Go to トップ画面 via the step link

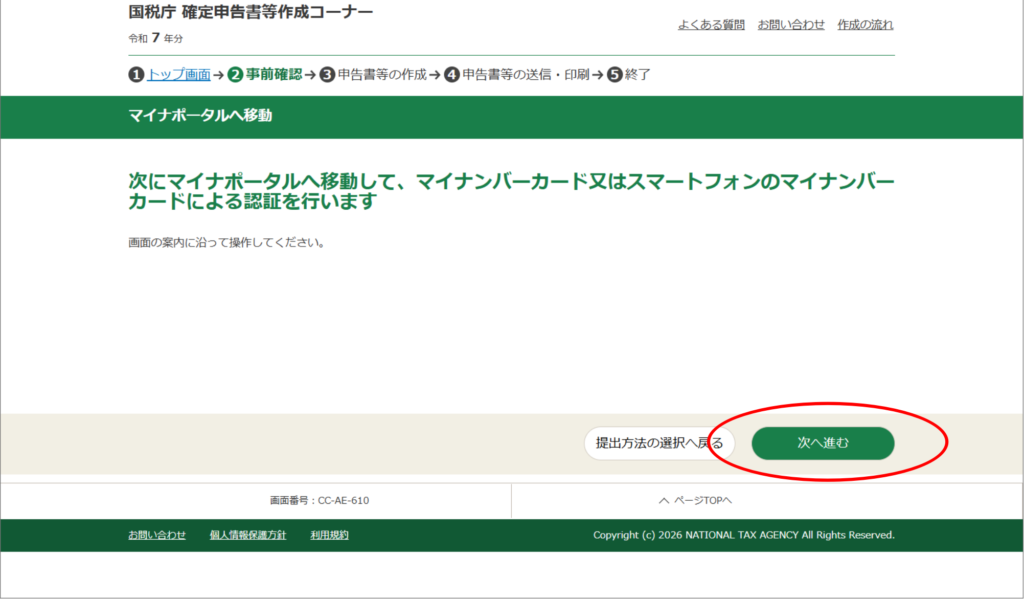[x=178, y=74]
